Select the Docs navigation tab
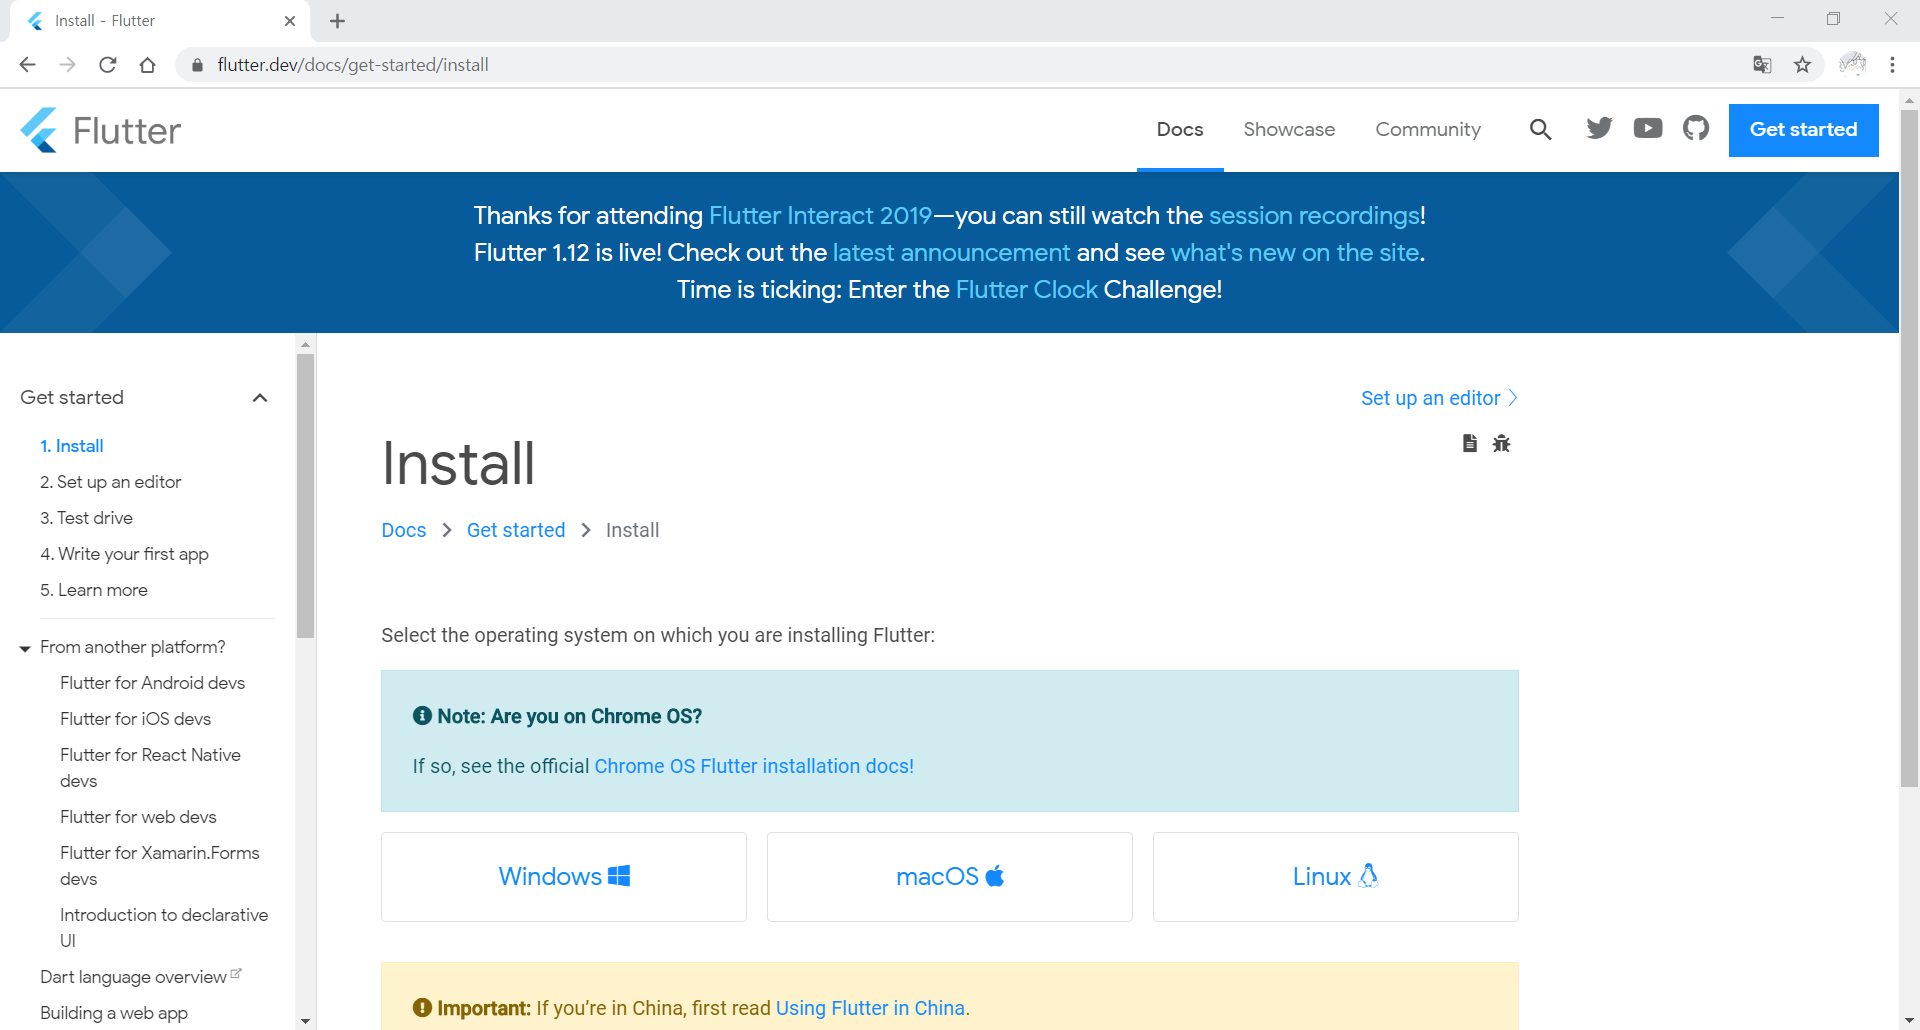Viewport: 1920px width, 1030px height. (1180, 129)
